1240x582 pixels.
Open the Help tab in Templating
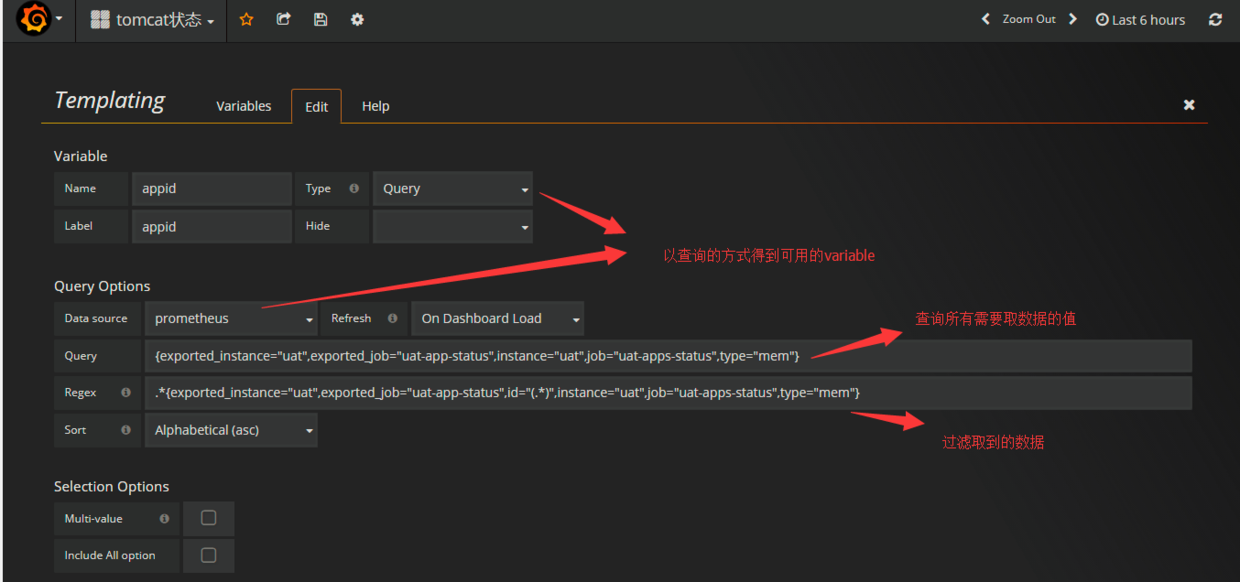click(x=375, y=106)
